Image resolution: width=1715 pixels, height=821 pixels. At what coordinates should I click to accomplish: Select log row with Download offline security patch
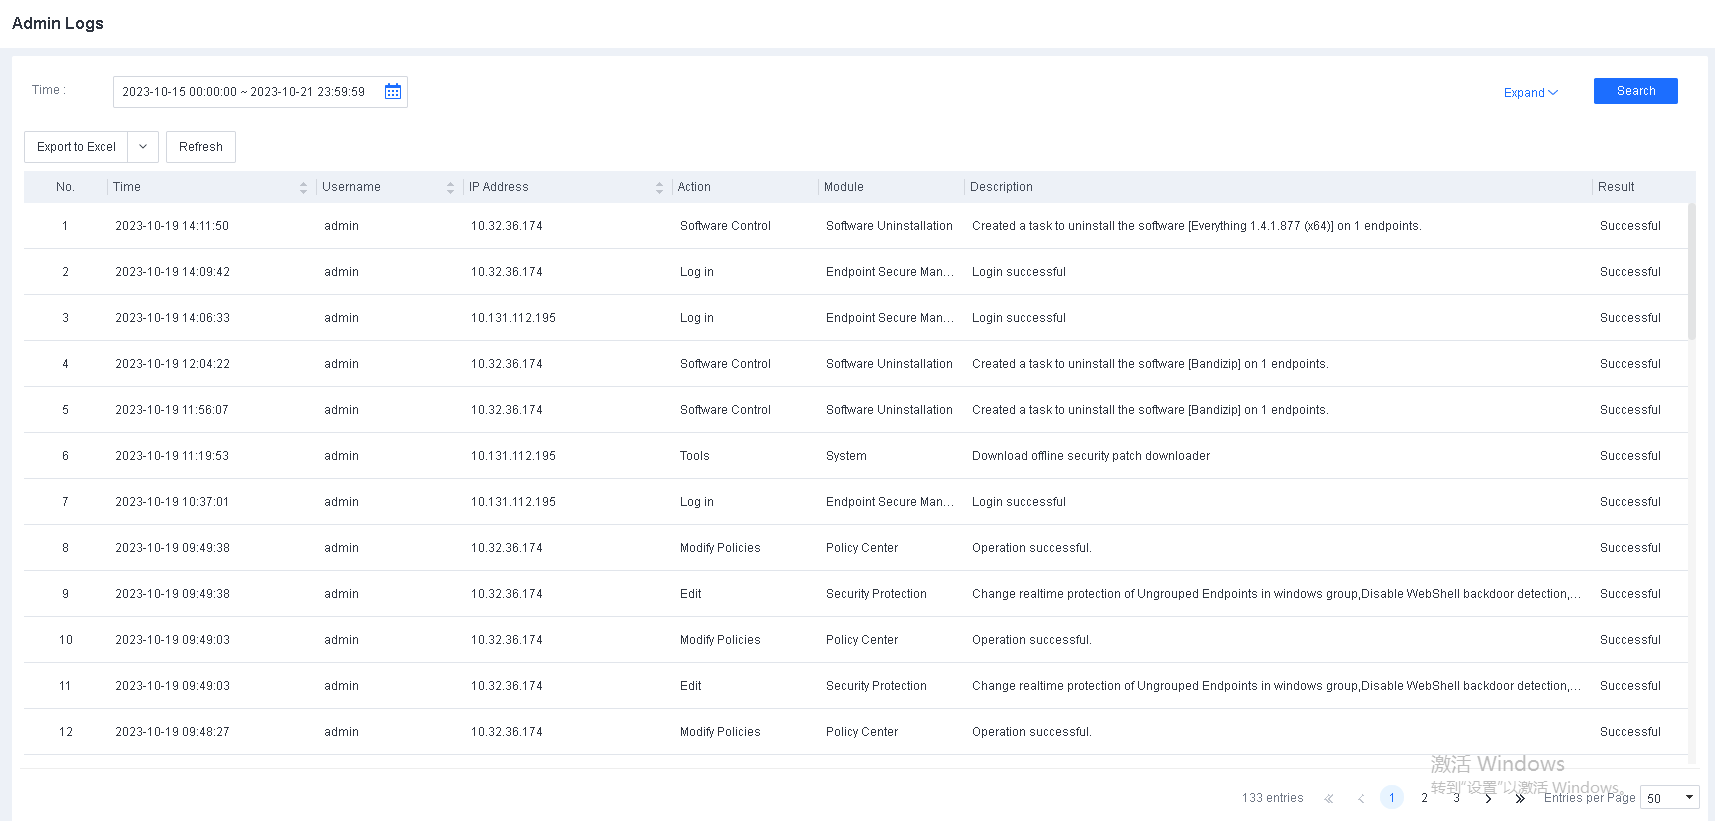pyautogui.click(x=1090, y=456)
